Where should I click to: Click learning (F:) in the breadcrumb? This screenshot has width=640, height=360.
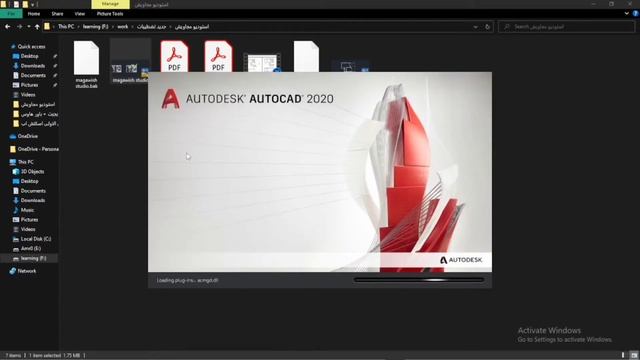(x=96, y=27)
